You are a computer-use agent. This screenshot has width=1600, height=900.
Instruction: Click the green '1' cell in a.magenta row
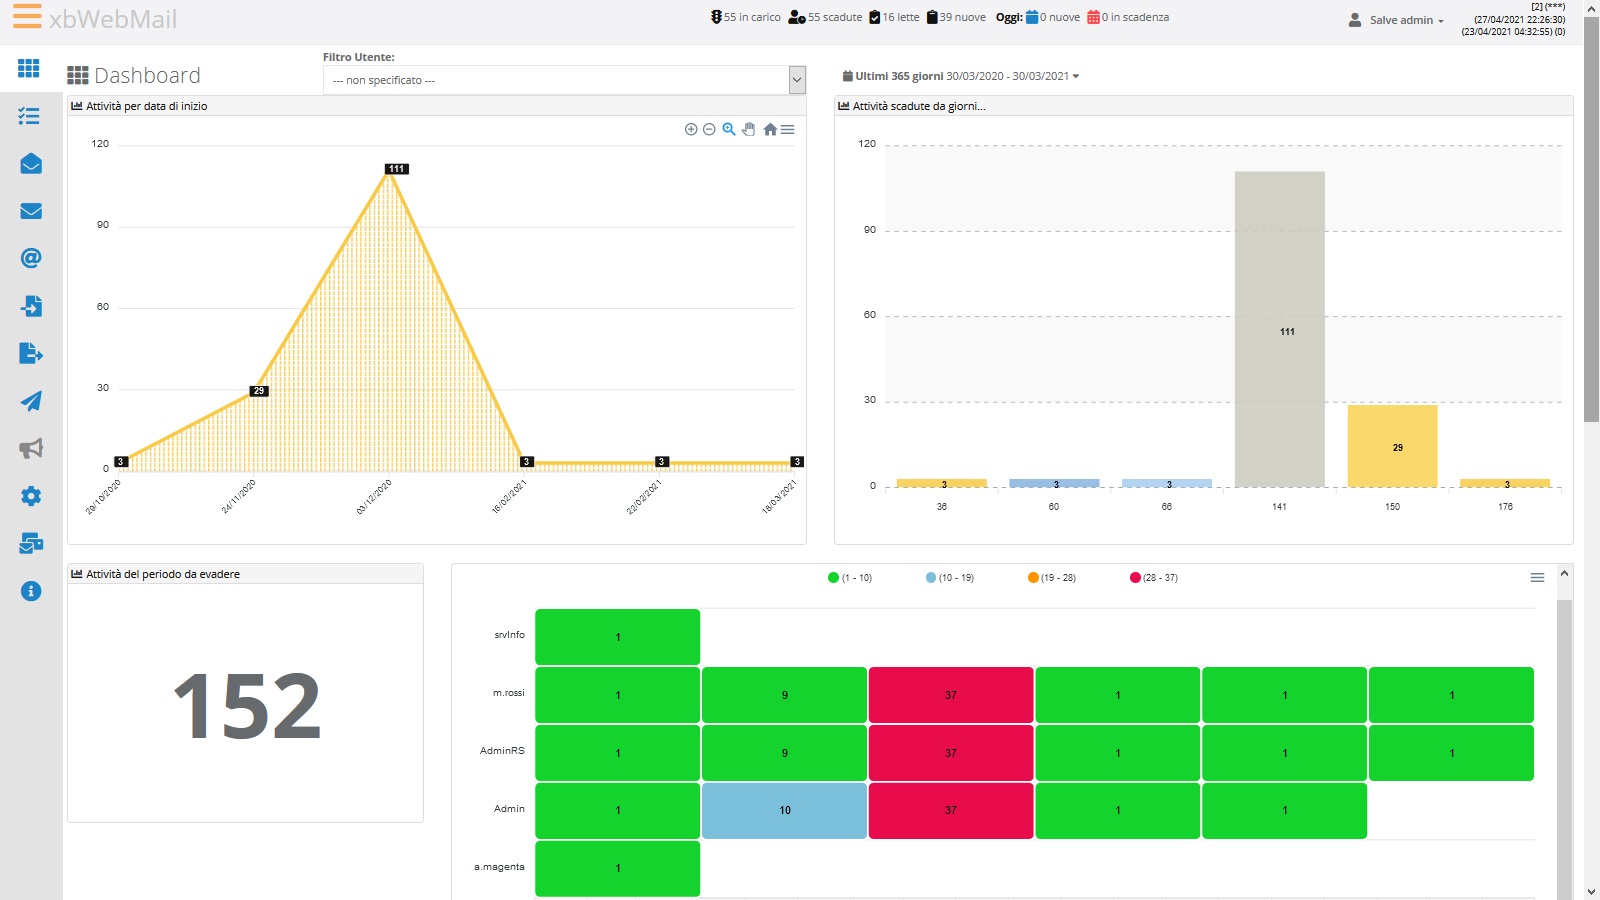click(x=617, y=869)
